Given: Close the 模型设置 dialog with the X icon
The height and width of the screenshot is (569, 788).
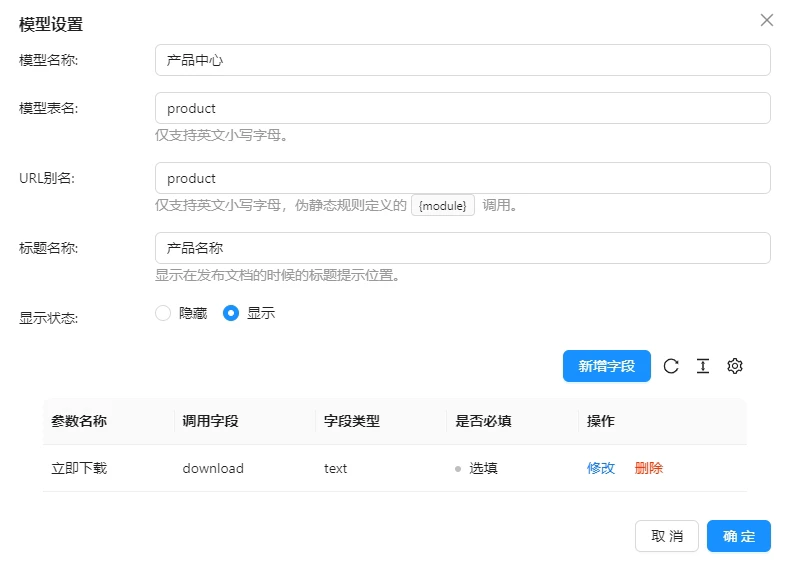Looking at the screenshot, I should (767, 20).
